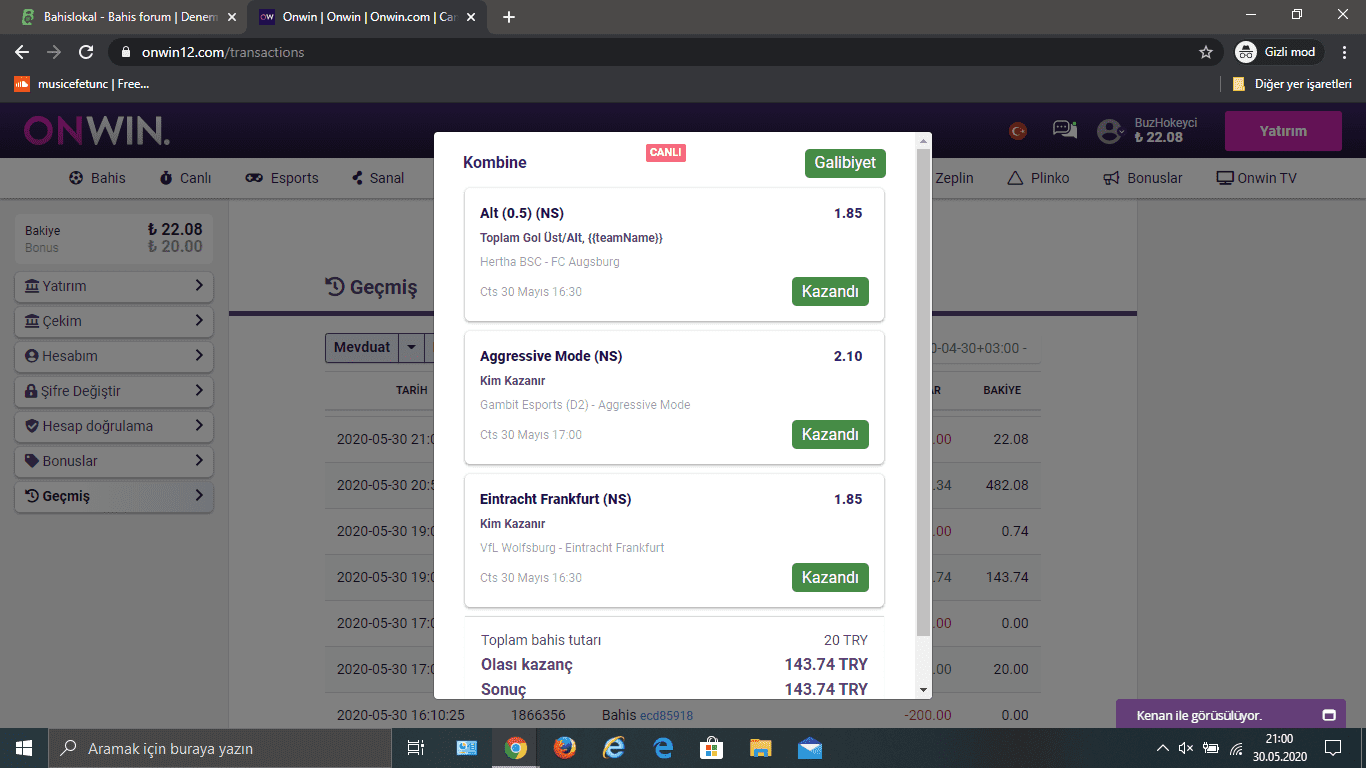Open Task View on the taskbar

click(416, 748)
